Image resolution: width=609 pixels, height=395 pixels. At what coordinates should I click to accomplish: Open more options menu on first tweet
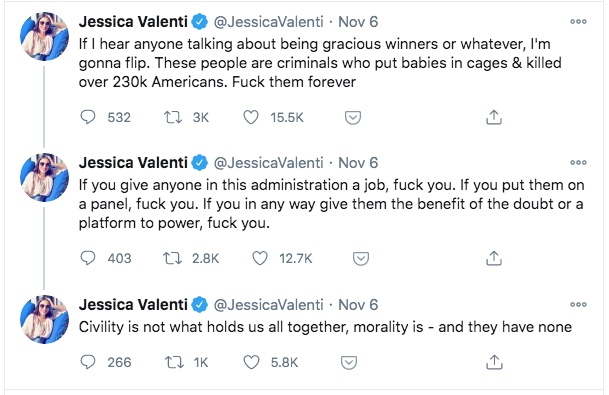point(578,22)
